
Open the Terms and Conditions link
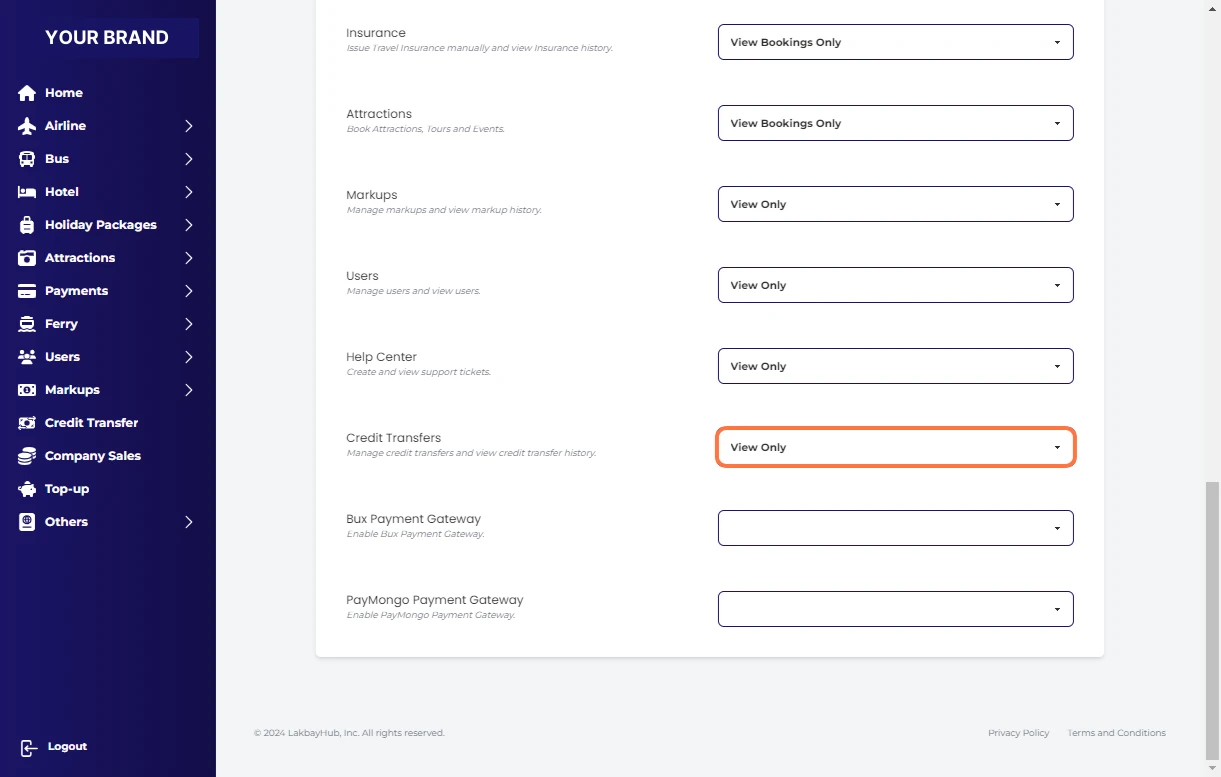pyautogui.click(x=1116, y=733)
